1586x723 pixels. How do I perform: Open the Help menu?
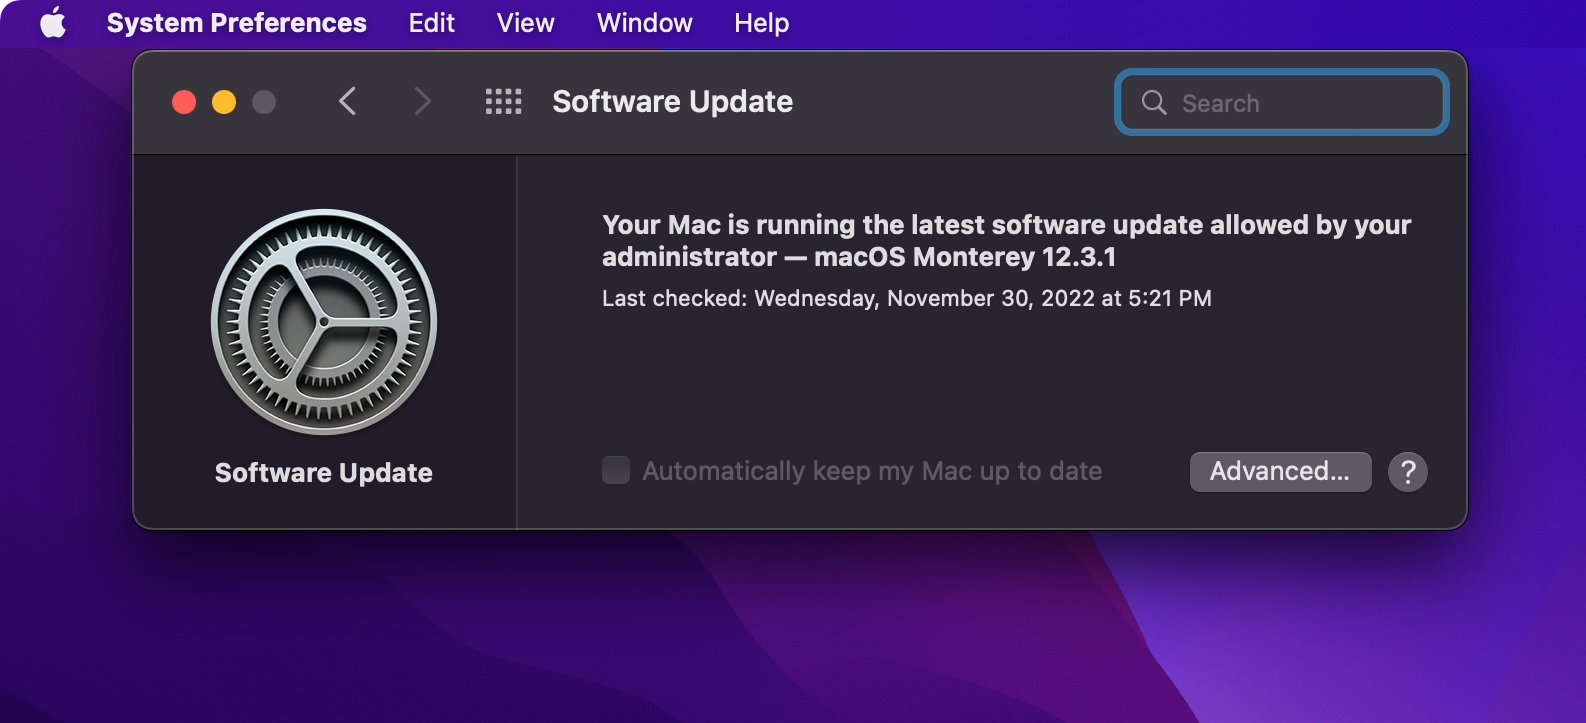pos(761,22)
